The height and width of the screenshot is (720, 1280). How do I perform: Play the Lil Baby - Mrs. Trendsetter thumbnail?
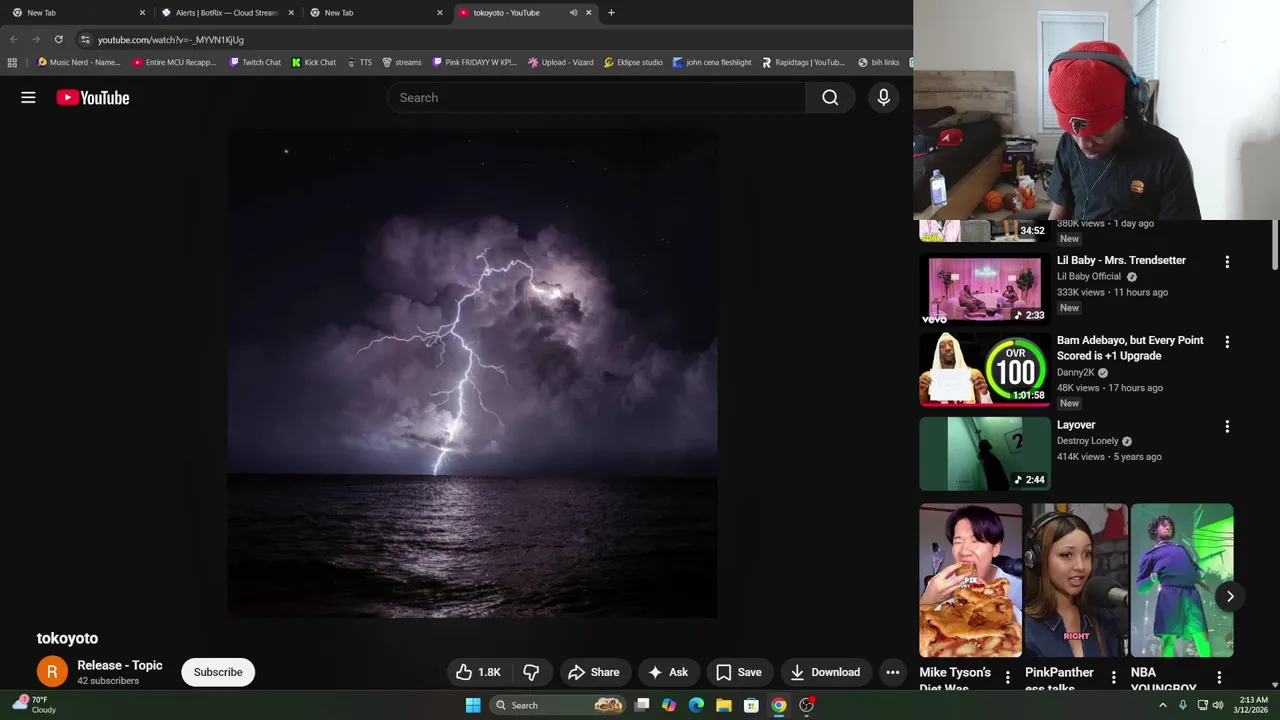pos(984,288)
